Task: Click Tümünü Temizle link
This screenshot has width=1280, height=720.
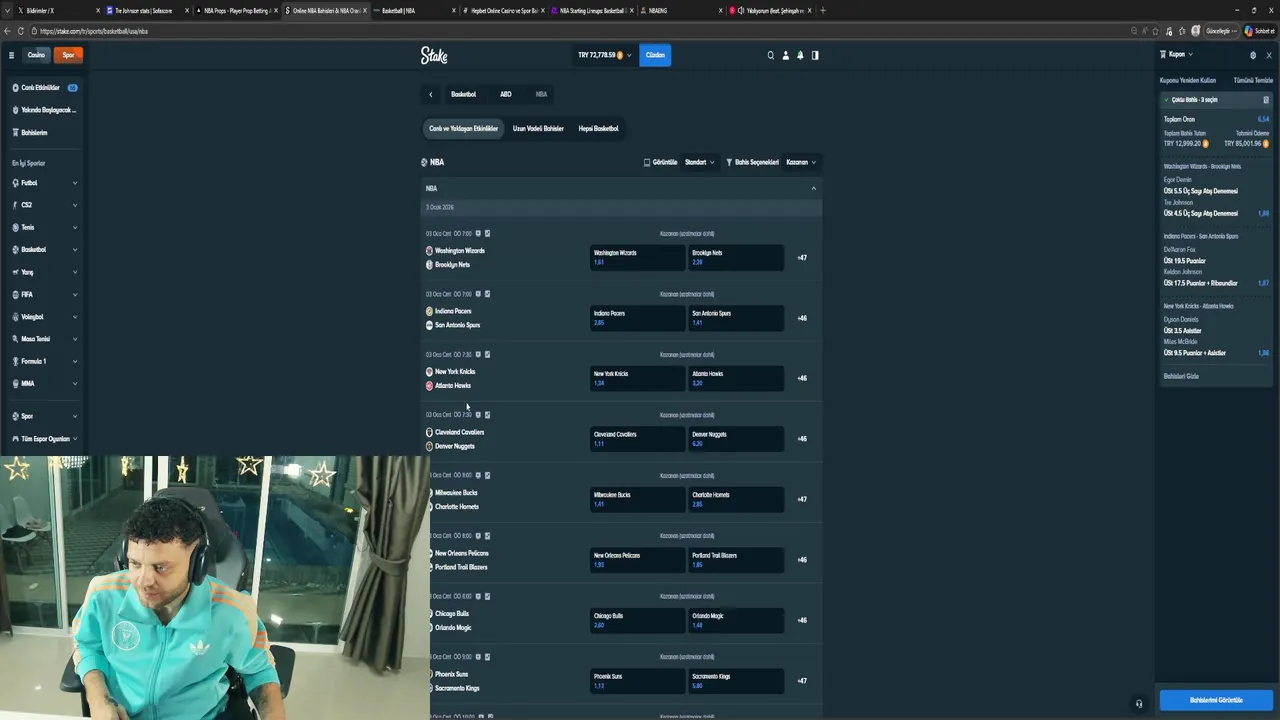Action: pos(1253,80)
